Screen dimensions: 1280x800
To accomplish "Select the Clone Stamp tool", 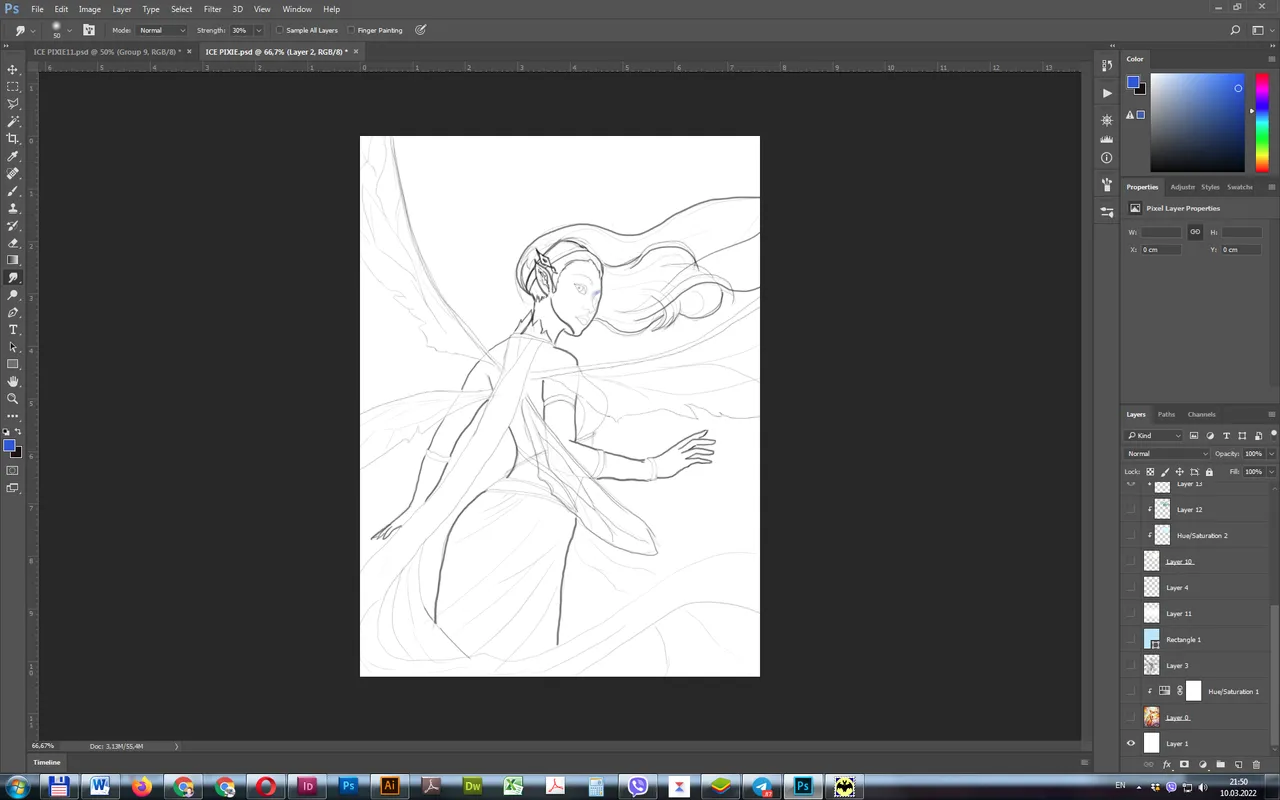I will click(x=13, y=208).
